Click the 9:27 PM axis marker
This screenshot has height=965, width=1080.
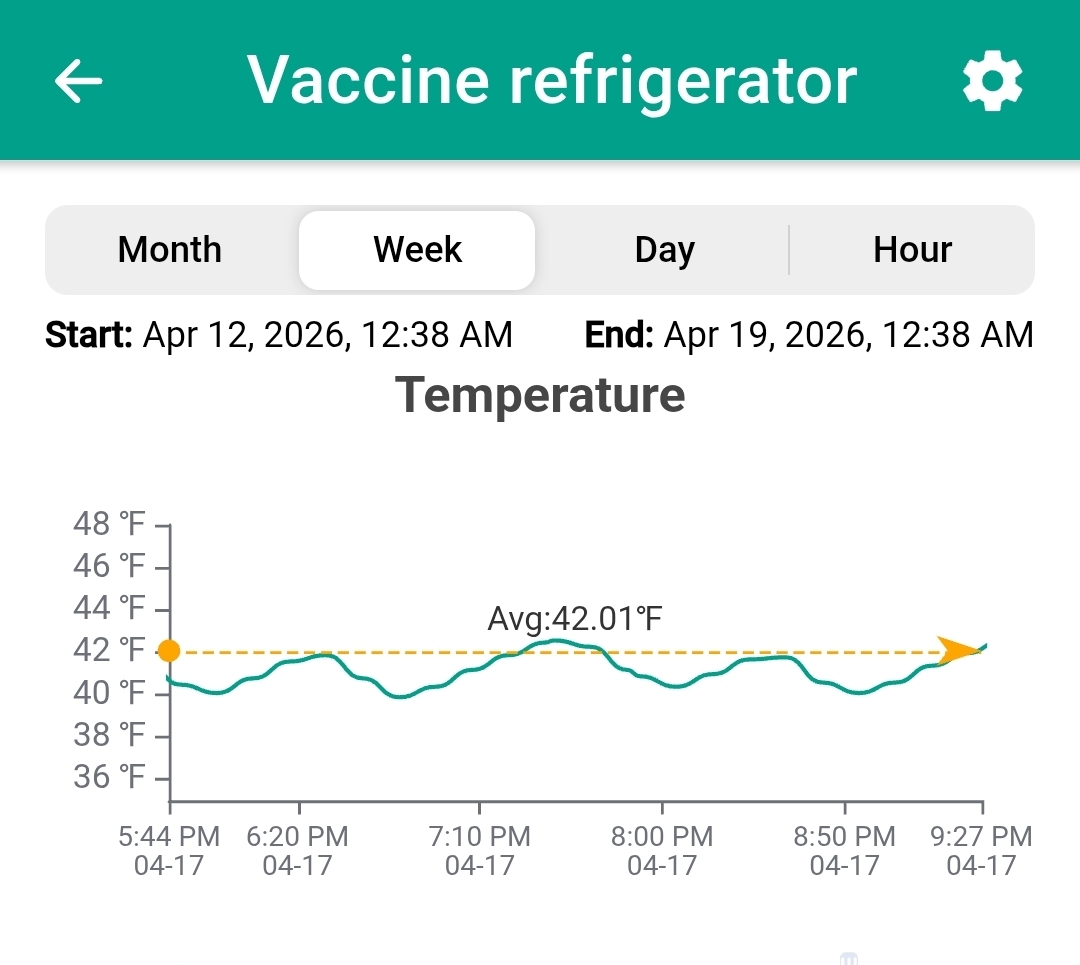981,850
